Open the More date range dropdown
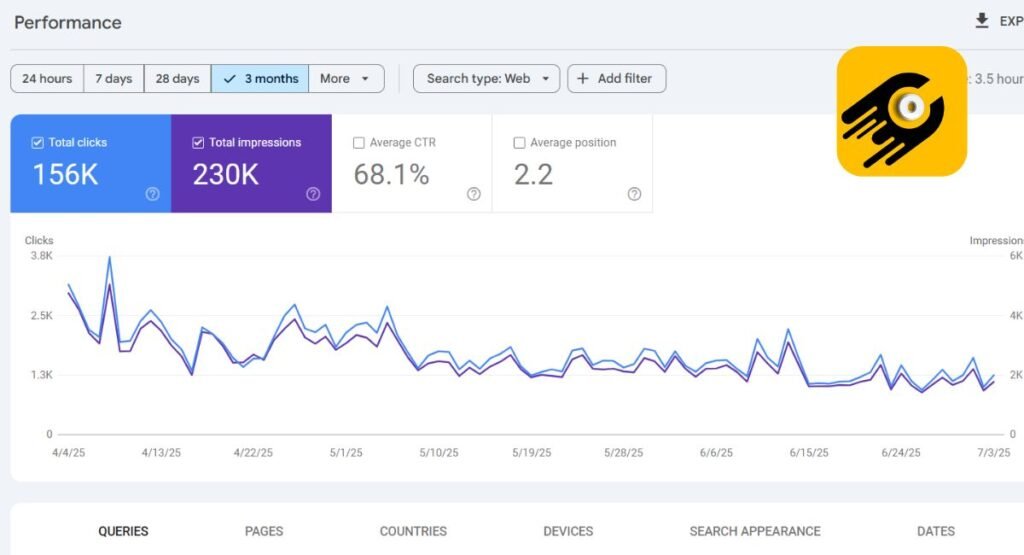This screenshot has height=555, width=1024. (x=346, y=79)
